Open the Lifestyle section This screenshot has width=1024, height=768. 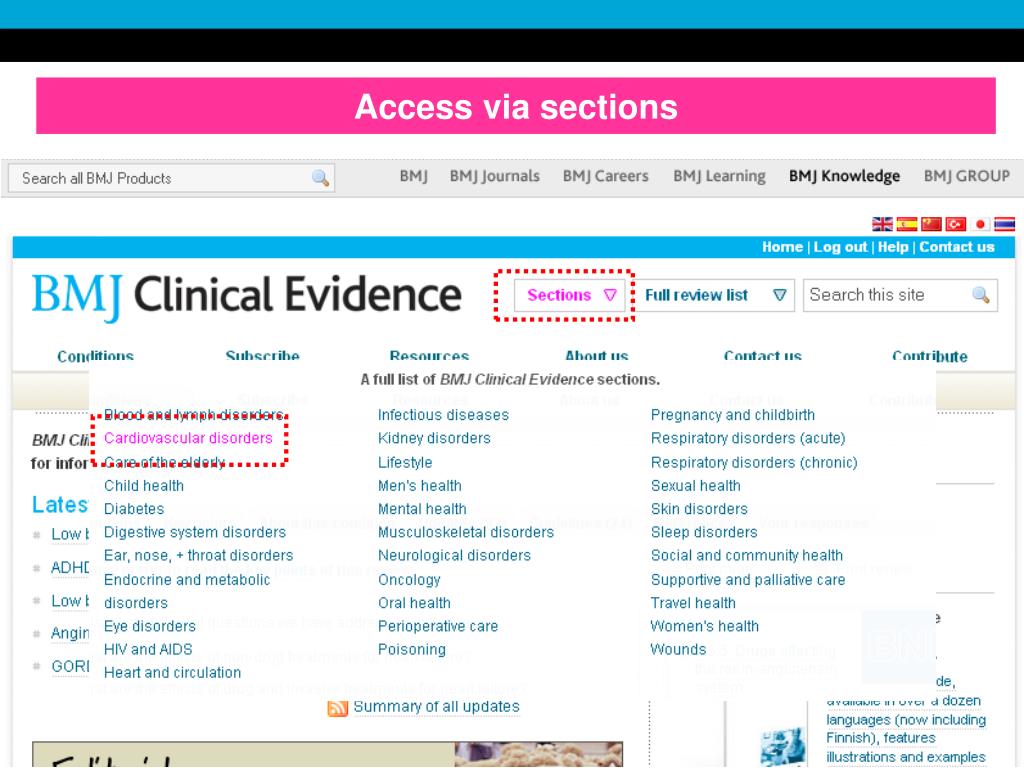[x=405, y=463]
